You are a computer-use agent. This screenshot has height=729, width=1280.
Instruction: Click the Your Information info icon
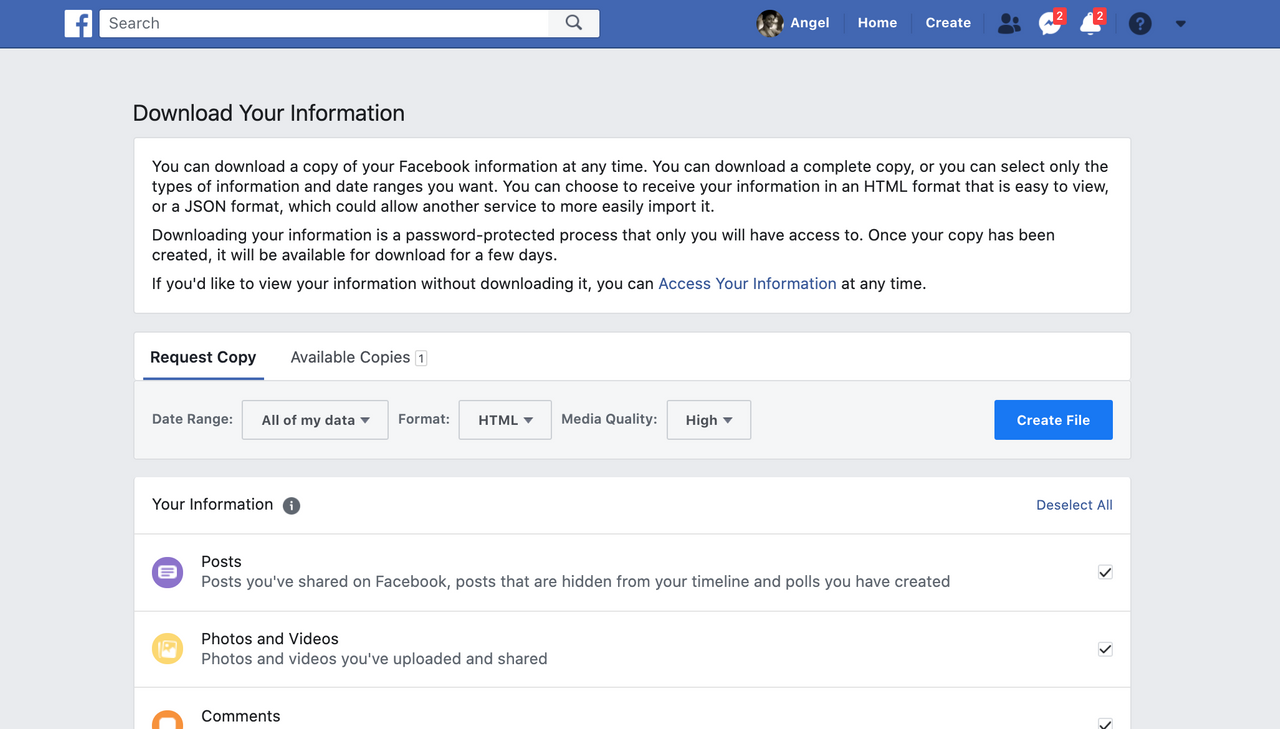click(291, 505)
